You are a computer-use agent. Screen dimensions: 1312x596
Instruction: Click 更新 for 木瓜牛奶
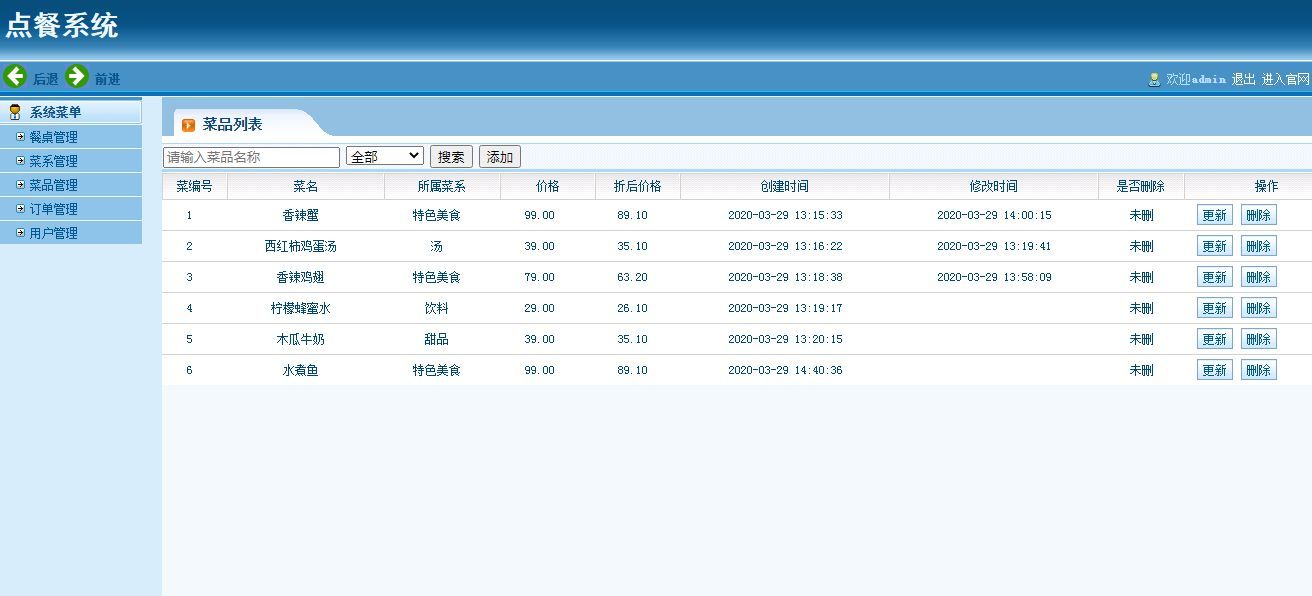pyautogui.click(x=1215, y=339)
